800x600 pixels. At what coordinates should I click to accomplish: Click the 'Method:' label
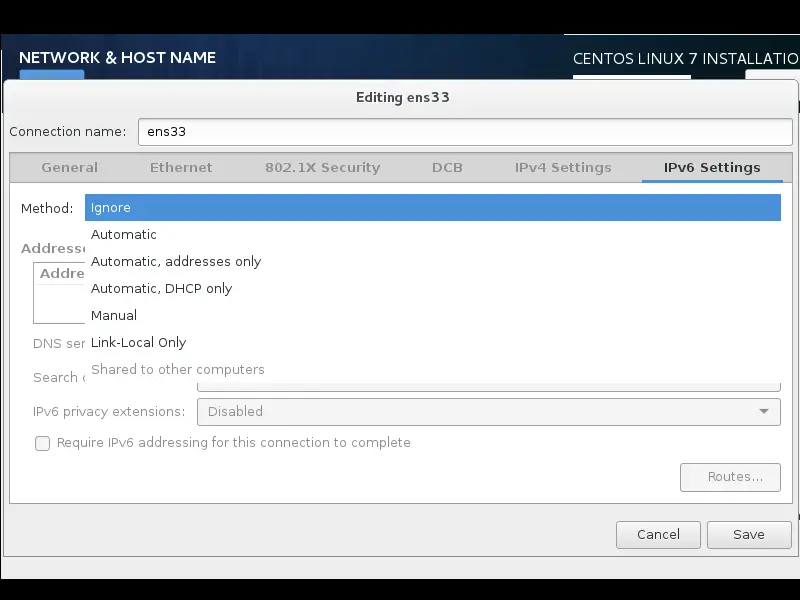pos(47,208)
